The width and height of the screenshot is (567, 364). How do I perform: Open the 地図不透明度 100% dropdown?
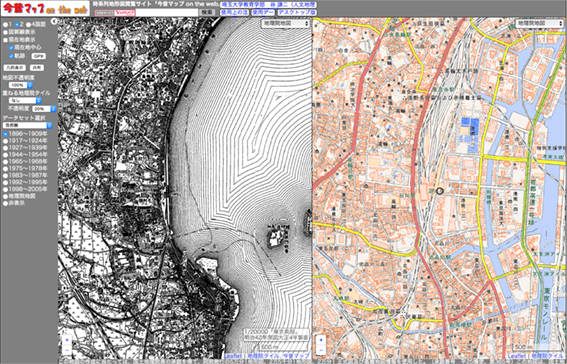coord(21,85)
